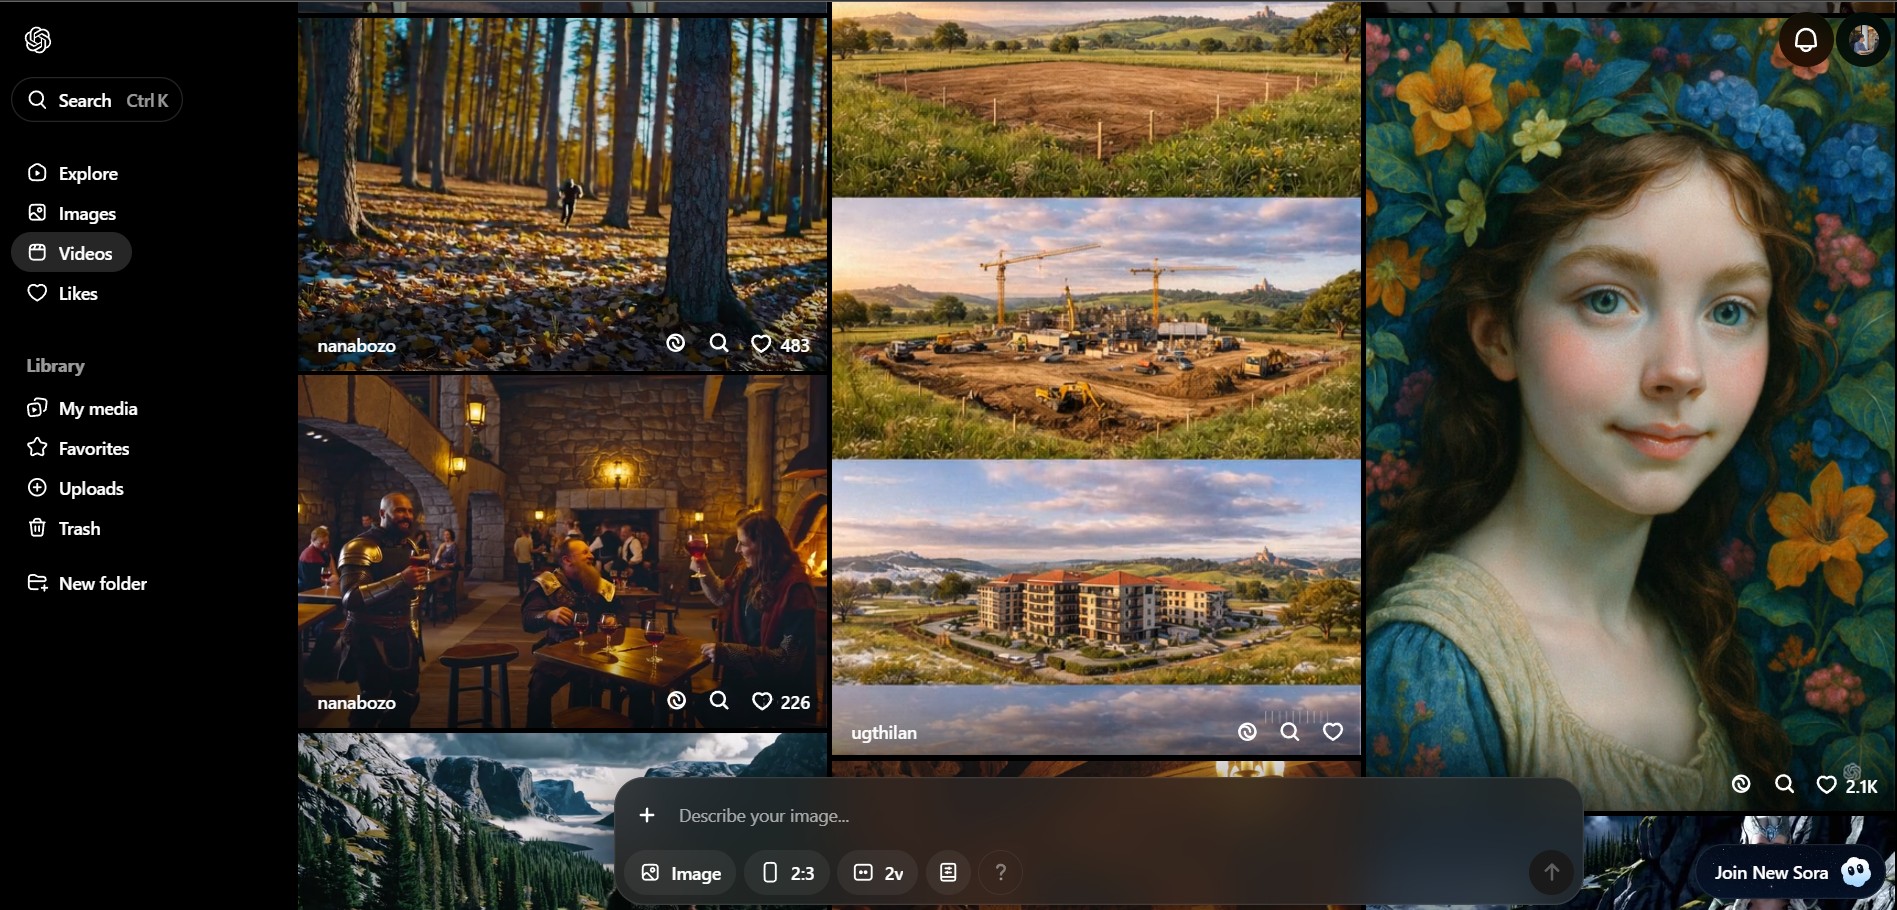
Task: Like the forest video with 483 likes
Action: point(761,344)
